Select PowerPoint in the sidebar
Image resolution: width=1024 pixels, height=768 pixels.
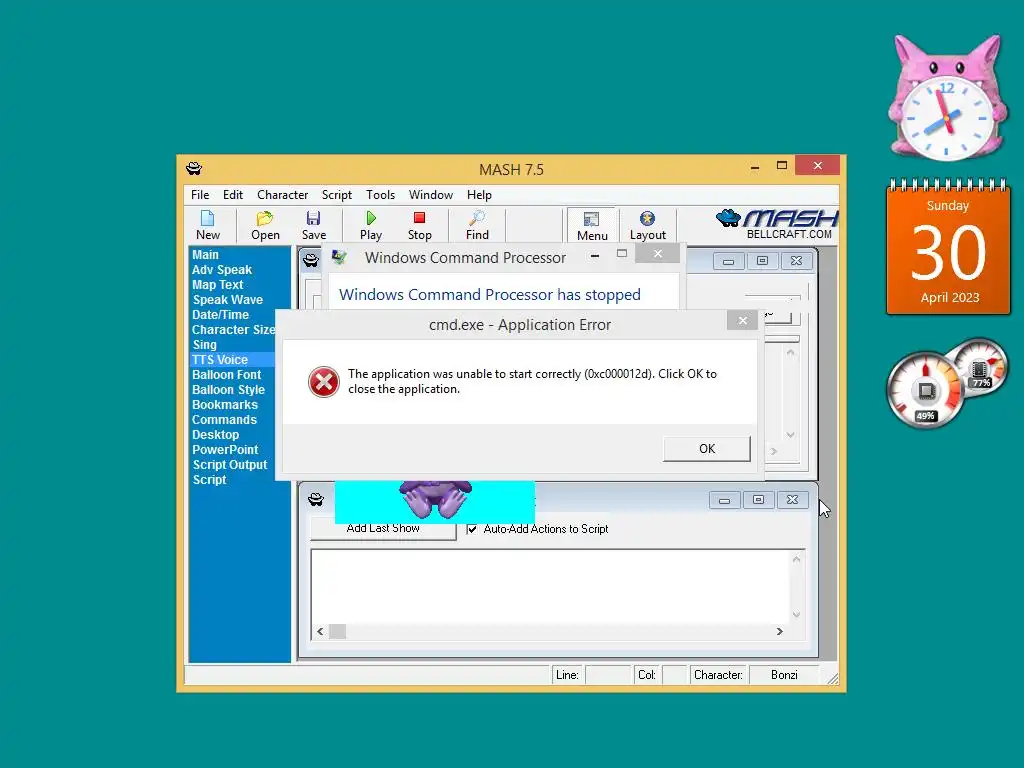(x=225, y=450)
